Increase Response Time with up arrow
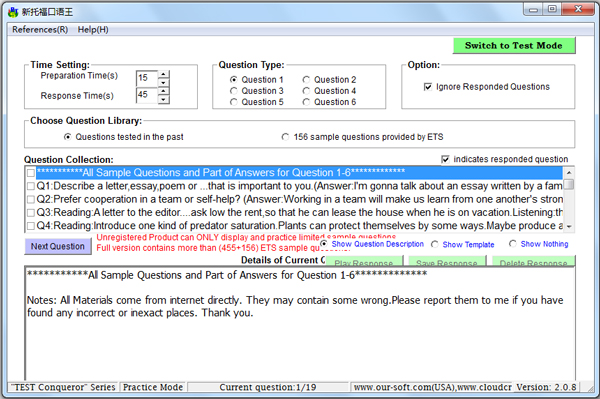Screen dimensions: 600x399 point(164,91)
